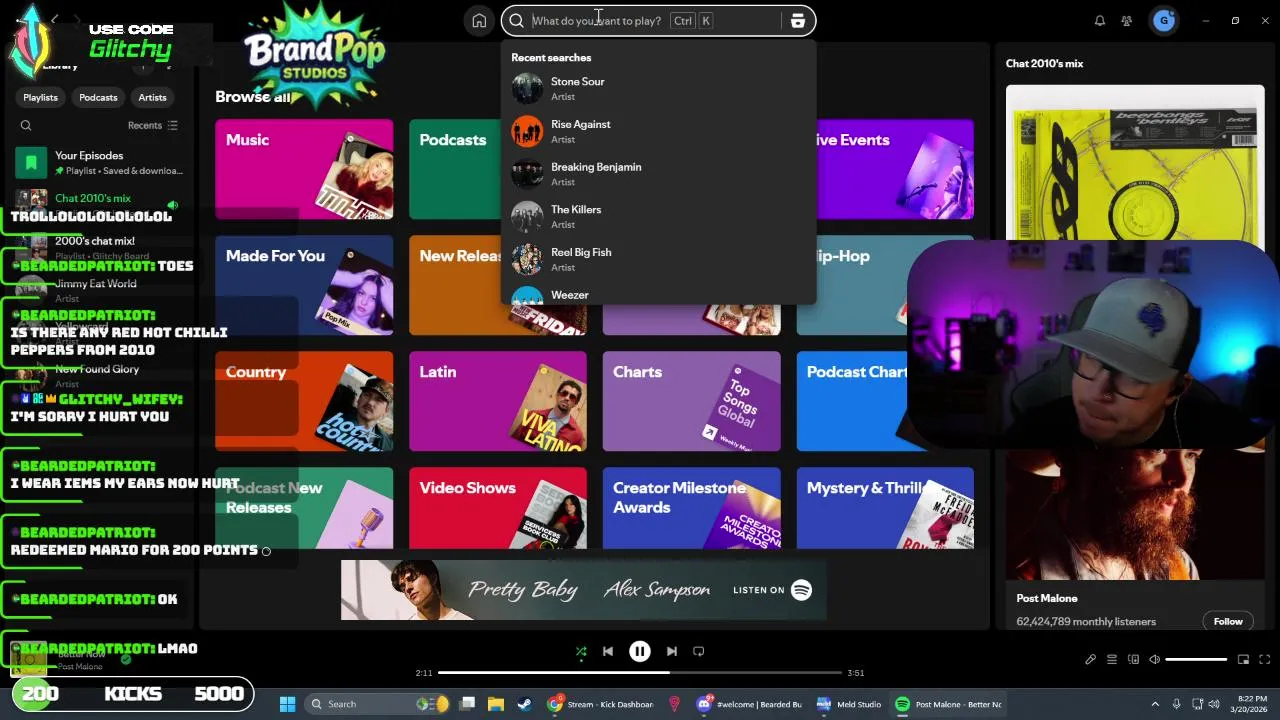Screen dimensions: 1280x720
Task: Switch to Meld Studio in taskbar
Action: click(849, 704)
